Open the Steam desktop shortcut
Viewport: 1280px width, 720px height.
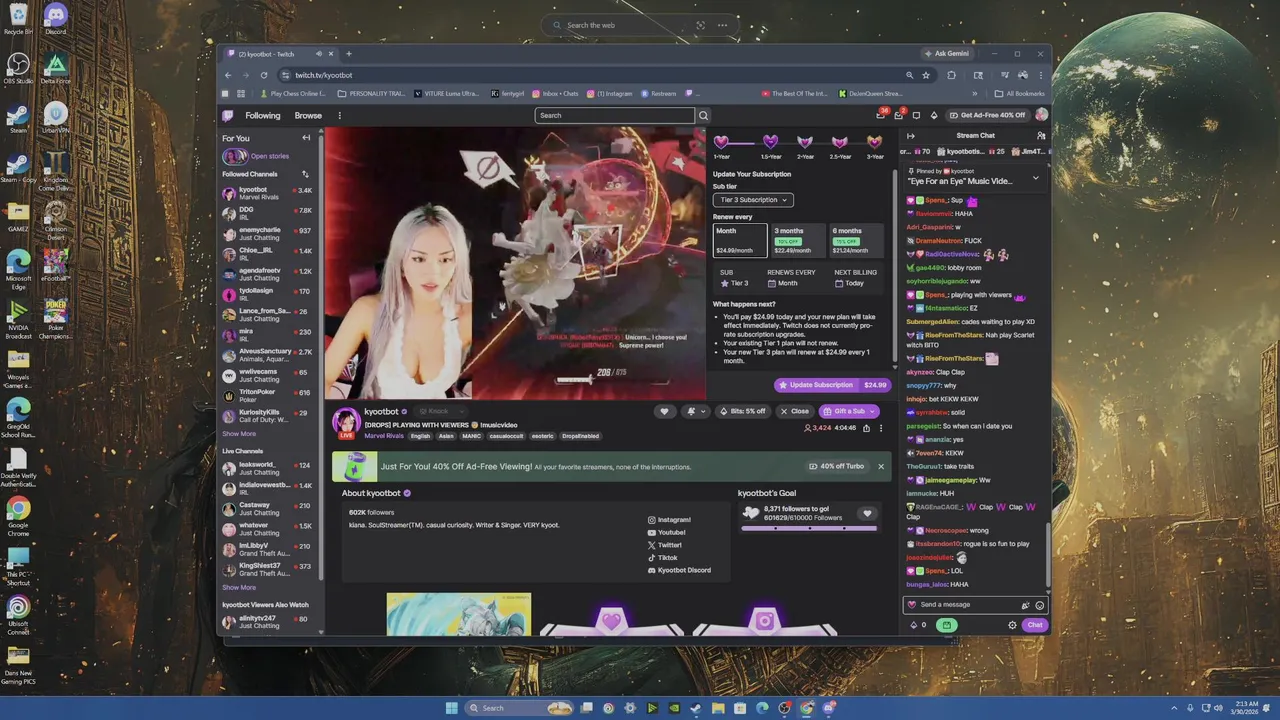(18, 117)
